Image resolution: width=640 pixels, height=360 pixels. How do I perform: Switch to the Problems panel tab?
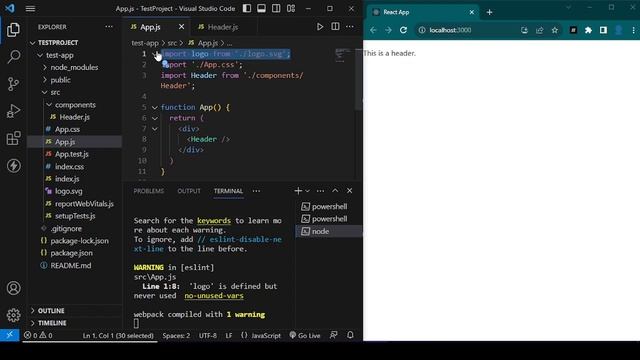click(x=149, y=191)
